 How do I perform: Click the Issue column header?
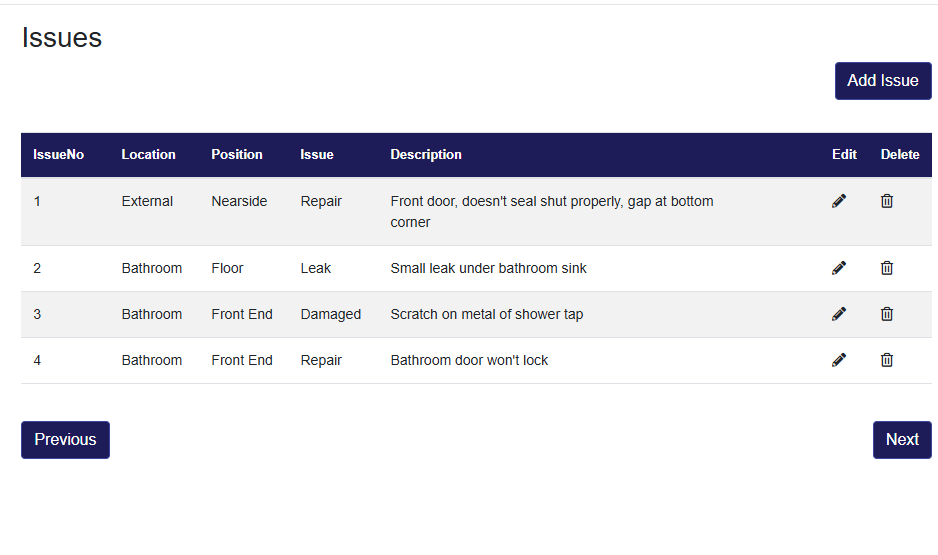tap(317, 155)
